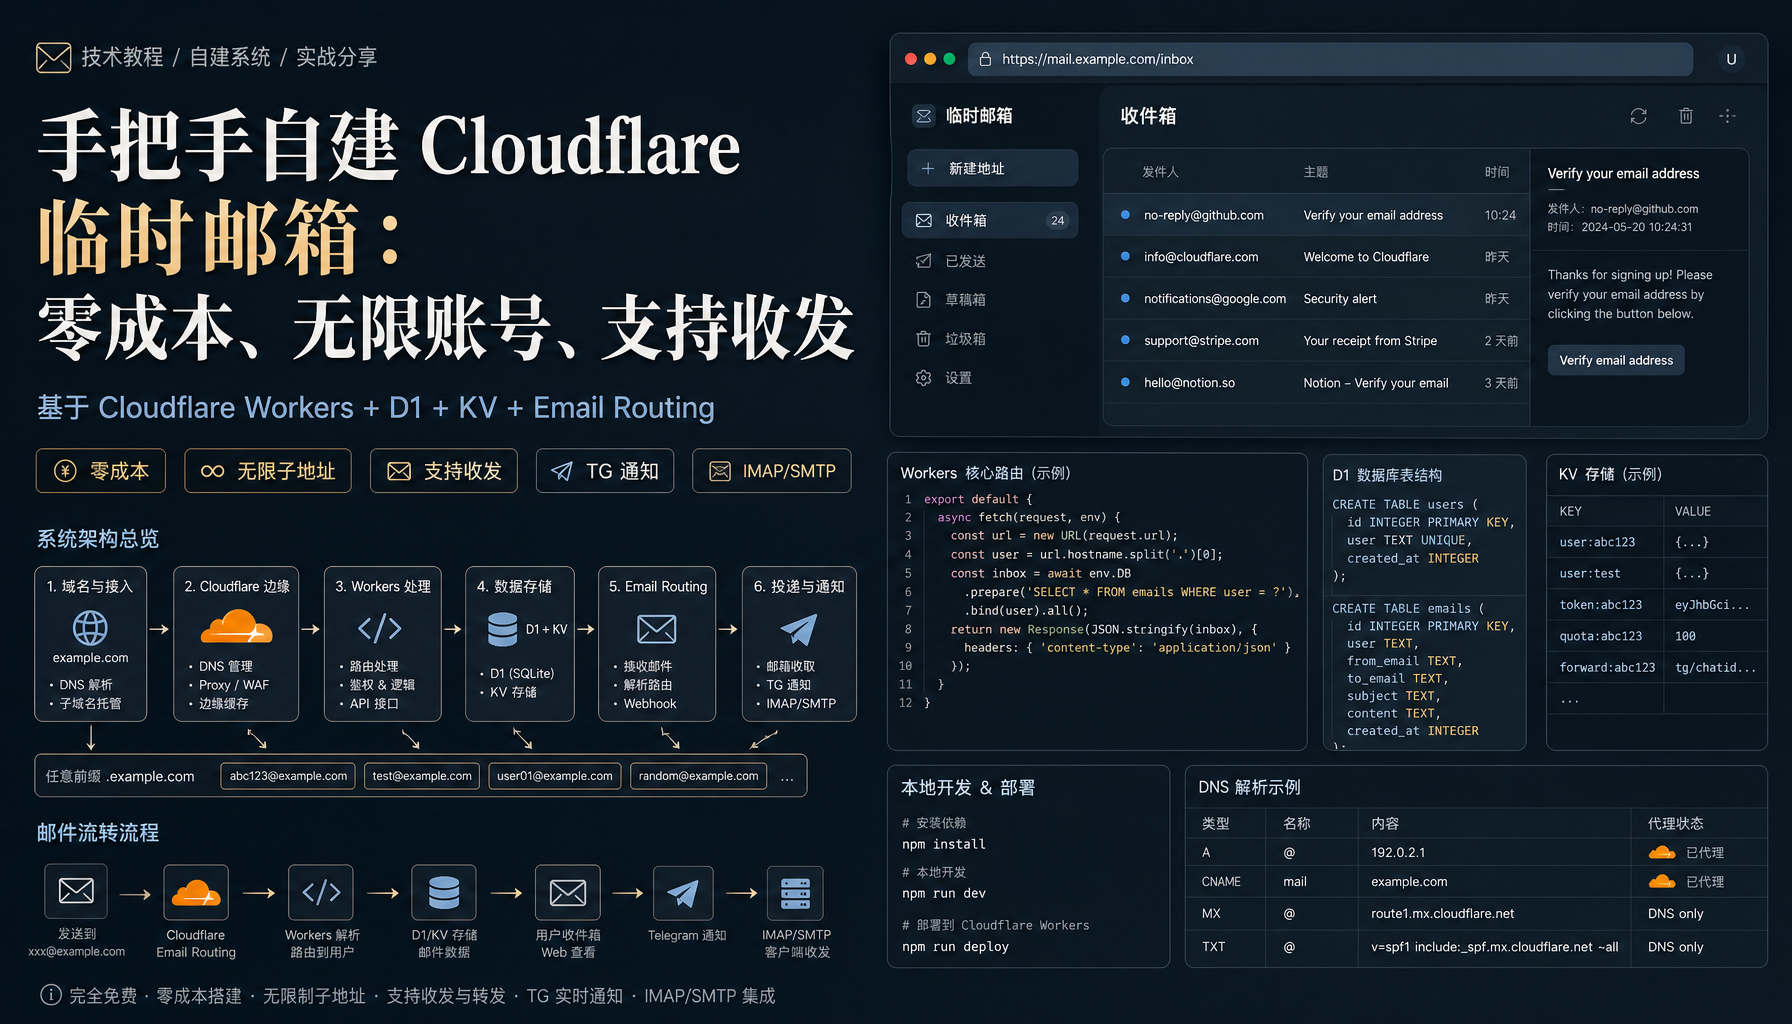Click the lock icon in the address bar
Screen dimensions: 1792x1024
[x=985, y=59]
